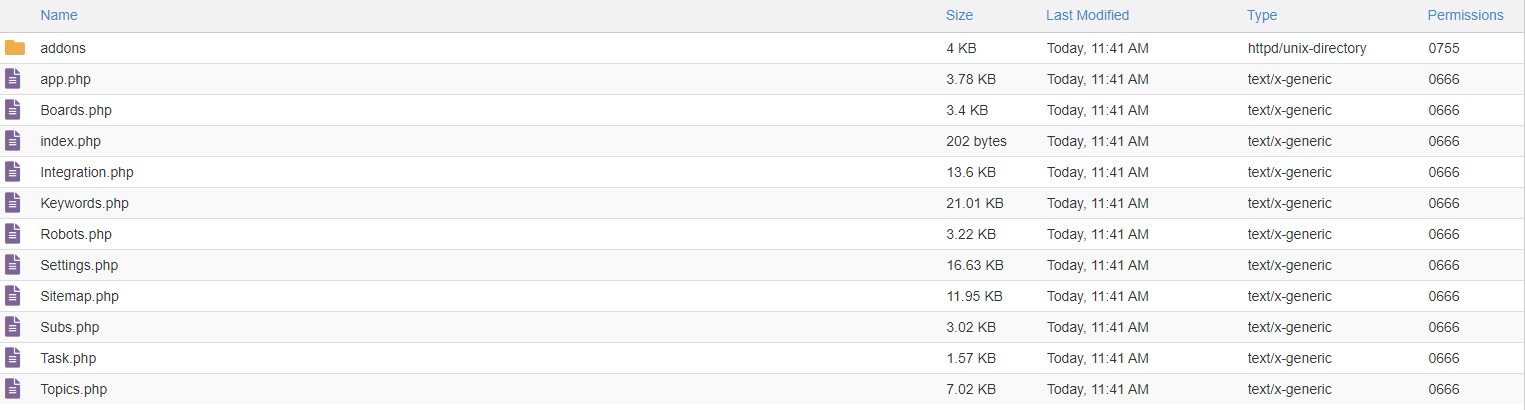
Task: Click the 0755 permissions of addons
Action: click(1444, 48)
